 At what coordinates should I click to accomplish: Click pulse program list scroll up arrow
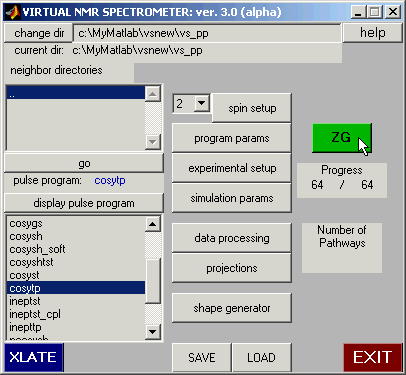pyautogui.click(x=153, y=224)
